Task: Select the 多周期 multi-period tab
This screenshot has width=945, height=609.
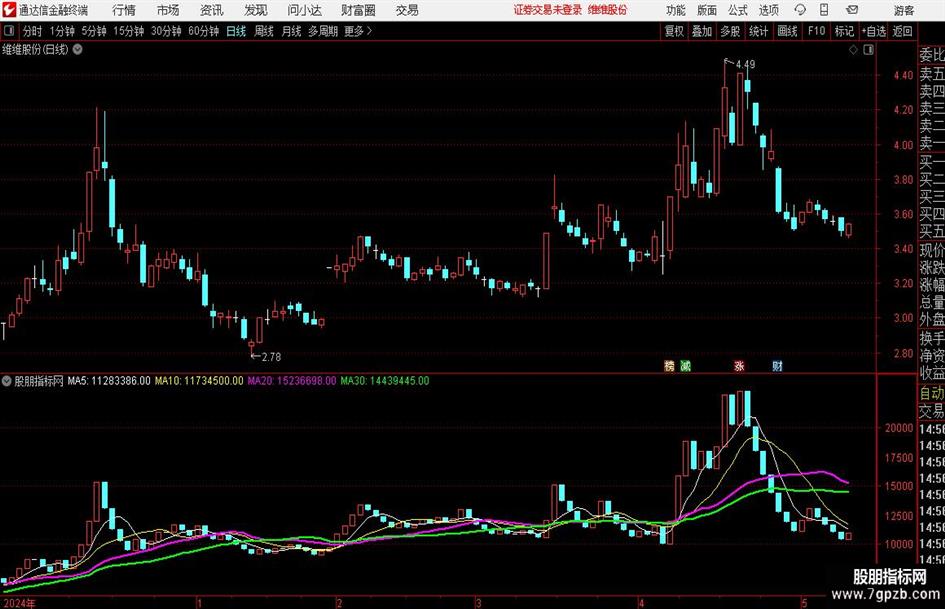Action: pos(323,31)
